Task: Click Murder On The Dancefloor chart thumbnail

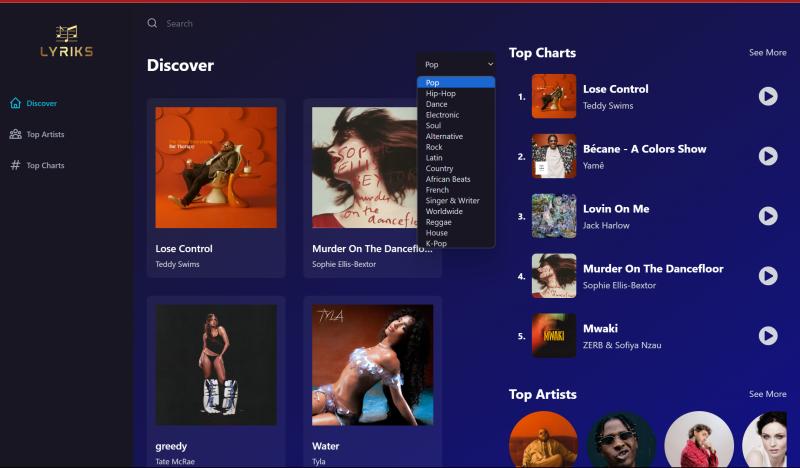Action: tap(554, 276)
